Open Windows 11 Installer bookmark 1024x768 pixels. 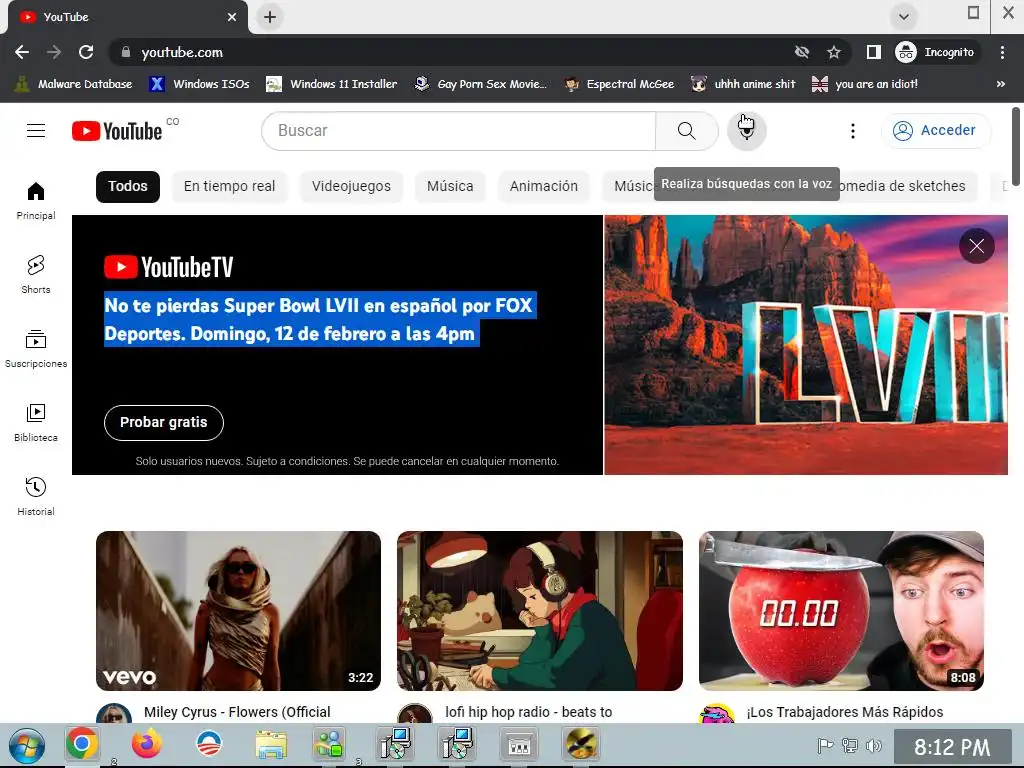pyautogui.click(x=332, y=84)
